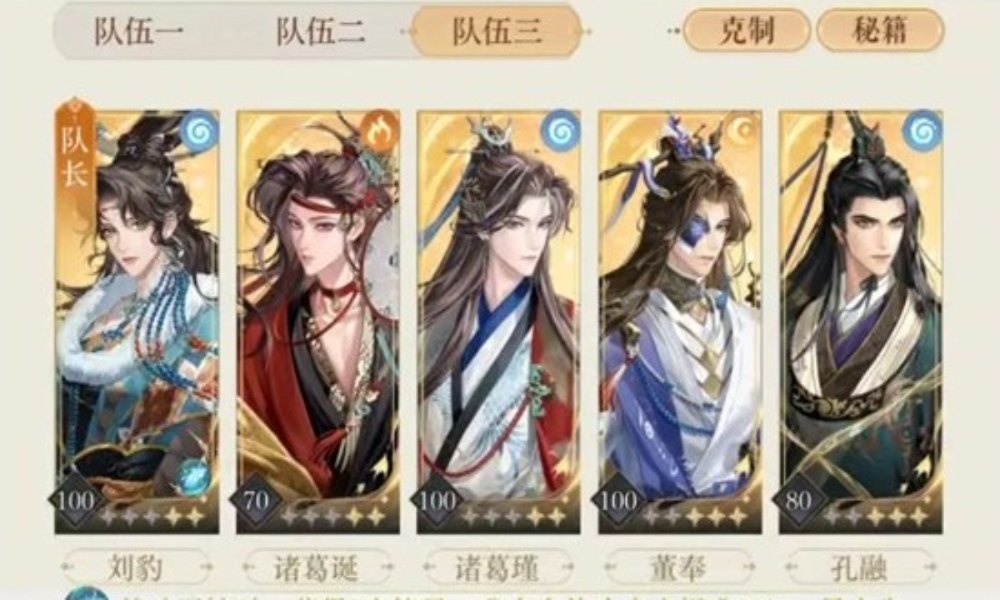
Task: Switch to the 队伍二 tab
Action: coord(321,31)
